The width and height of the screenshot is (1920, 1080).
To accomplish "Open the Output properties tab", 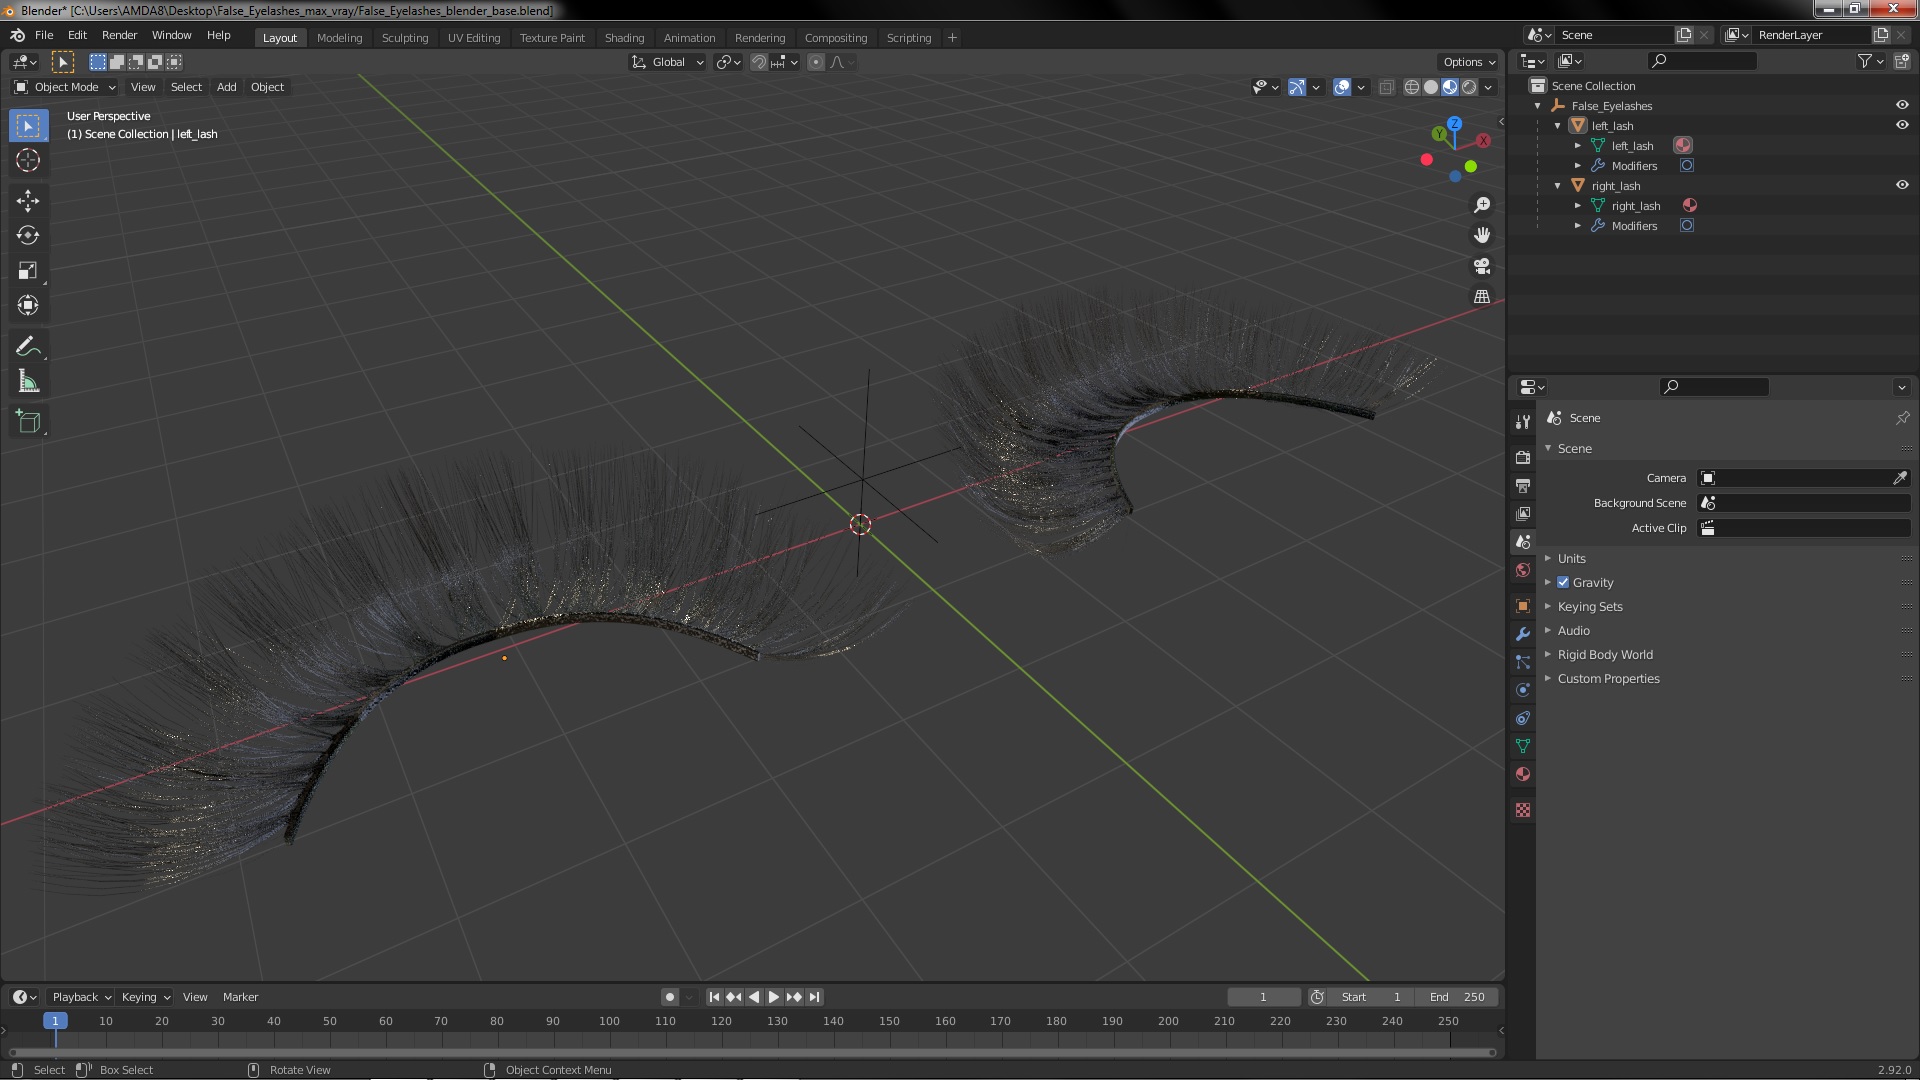I will tap(1523, 485).
